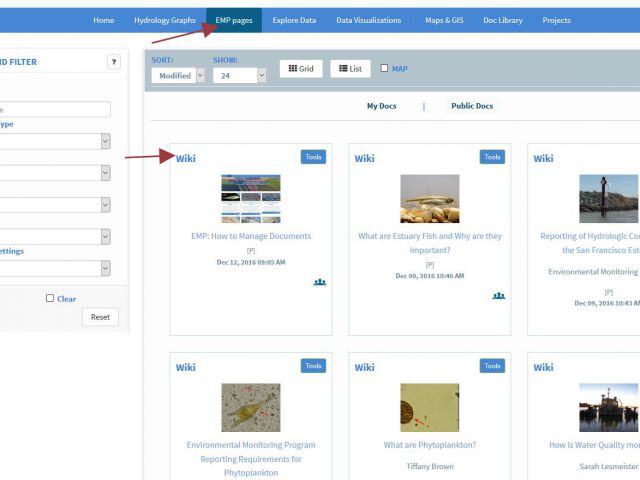Screen dimensions: 640x480
Task: Open What are Estuary Fish and Why link
Action: pos(430,243)
